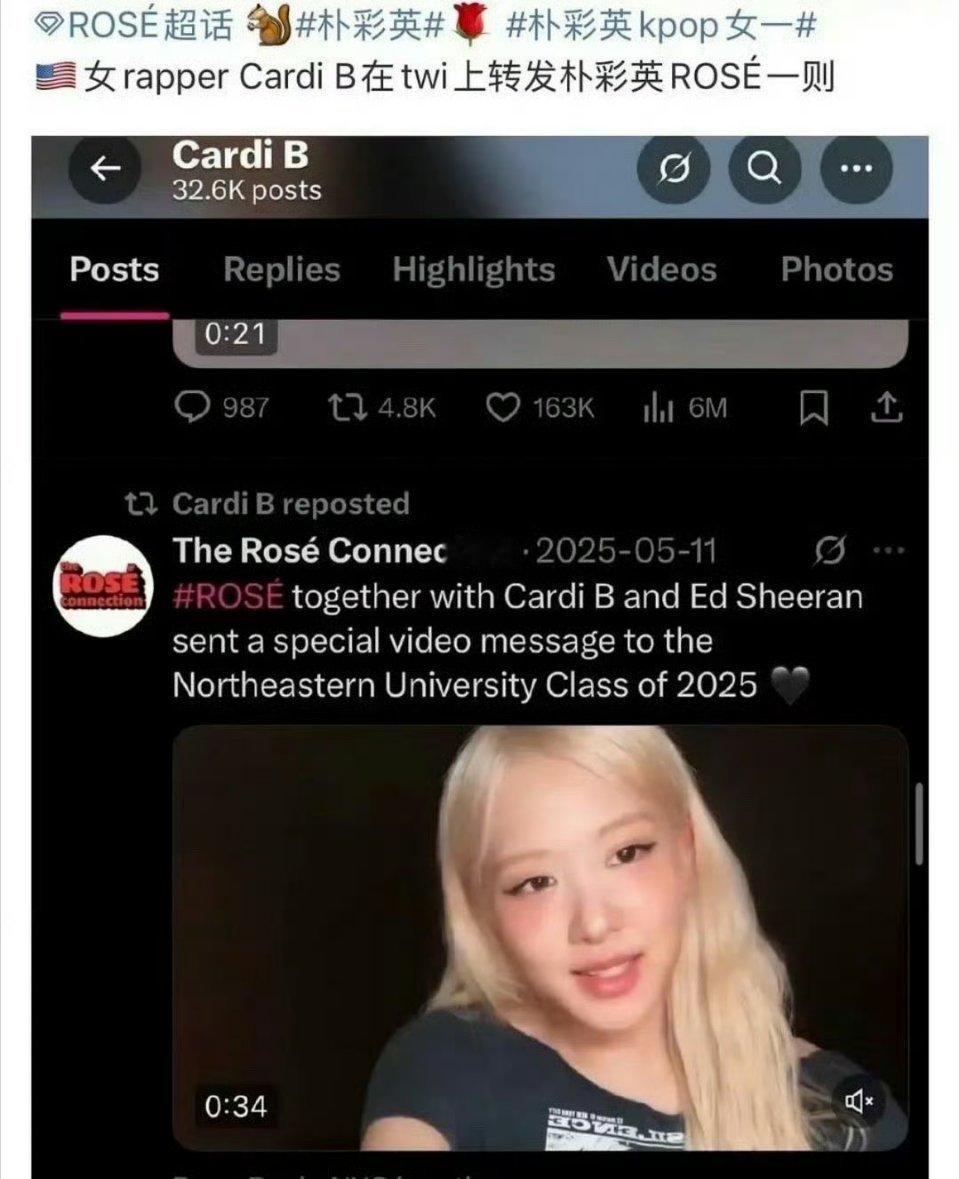Switch to the Replies tab
The height and width of the screenshot is (1179, 960).
click(281, 269)
